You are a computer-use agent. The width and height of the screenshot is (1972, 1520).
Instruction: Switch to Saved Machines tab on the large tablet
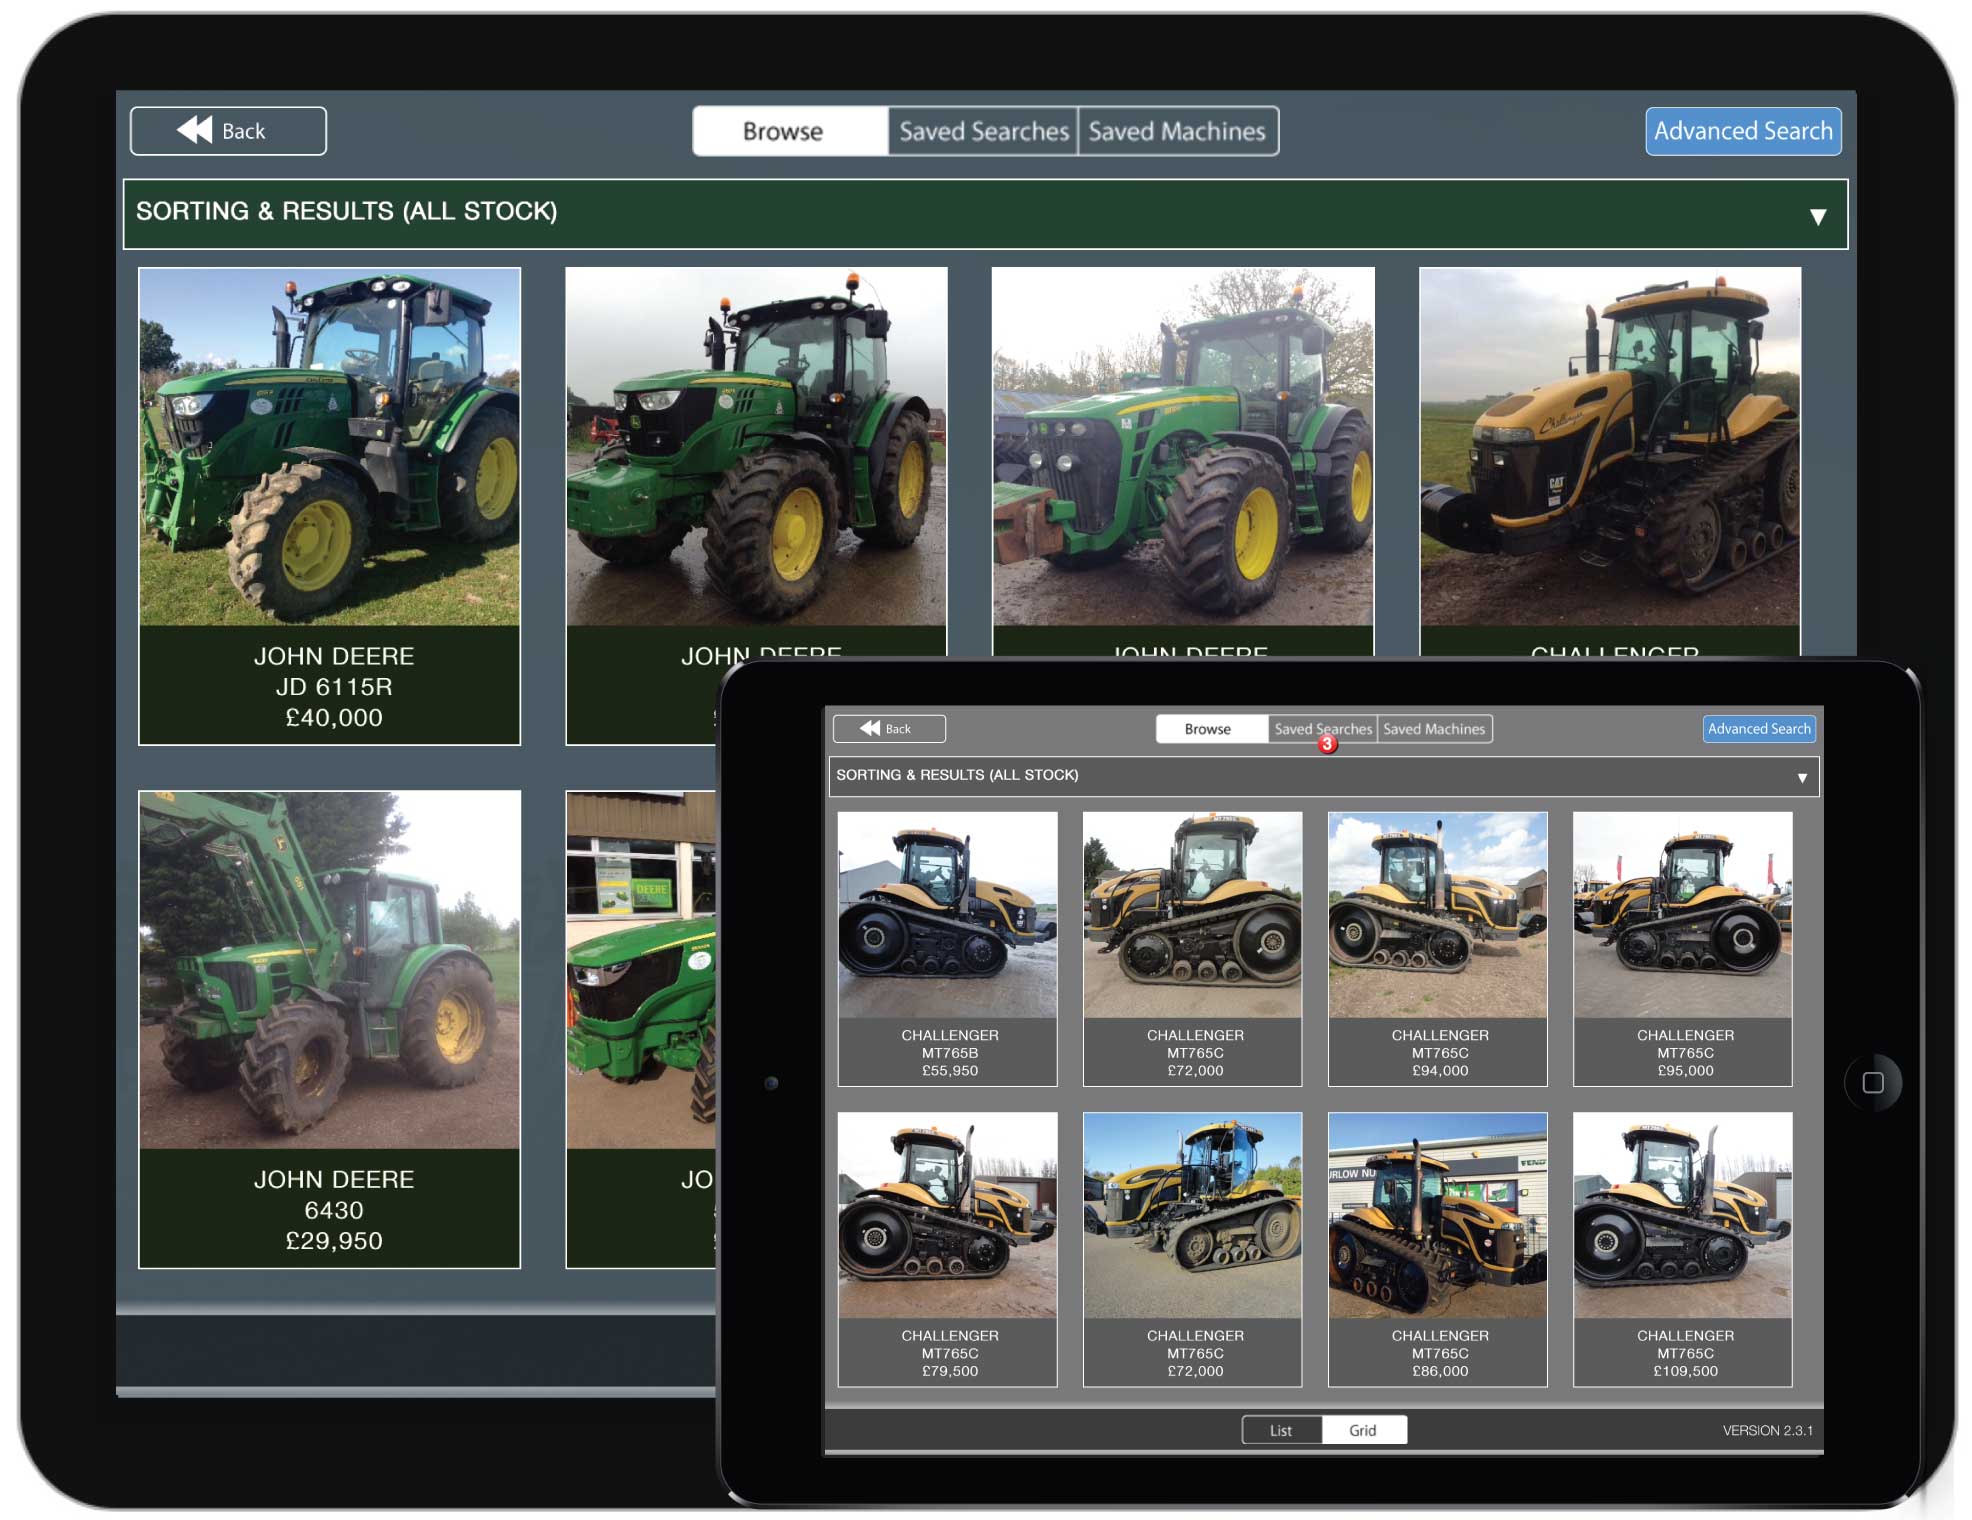point(1178,131)
